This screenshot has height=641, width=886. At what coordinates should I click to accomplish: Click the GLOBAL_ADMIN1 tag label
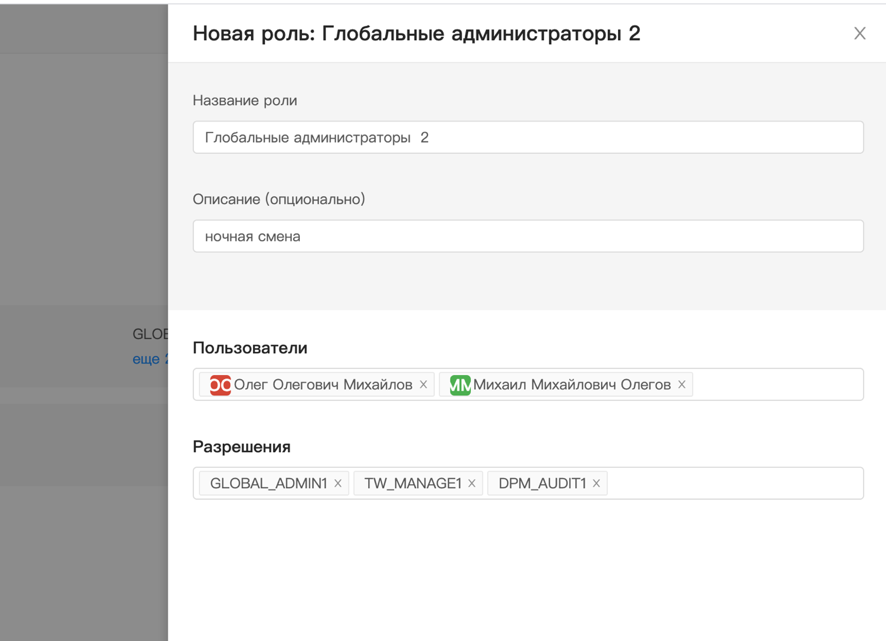tap(268, 484)
